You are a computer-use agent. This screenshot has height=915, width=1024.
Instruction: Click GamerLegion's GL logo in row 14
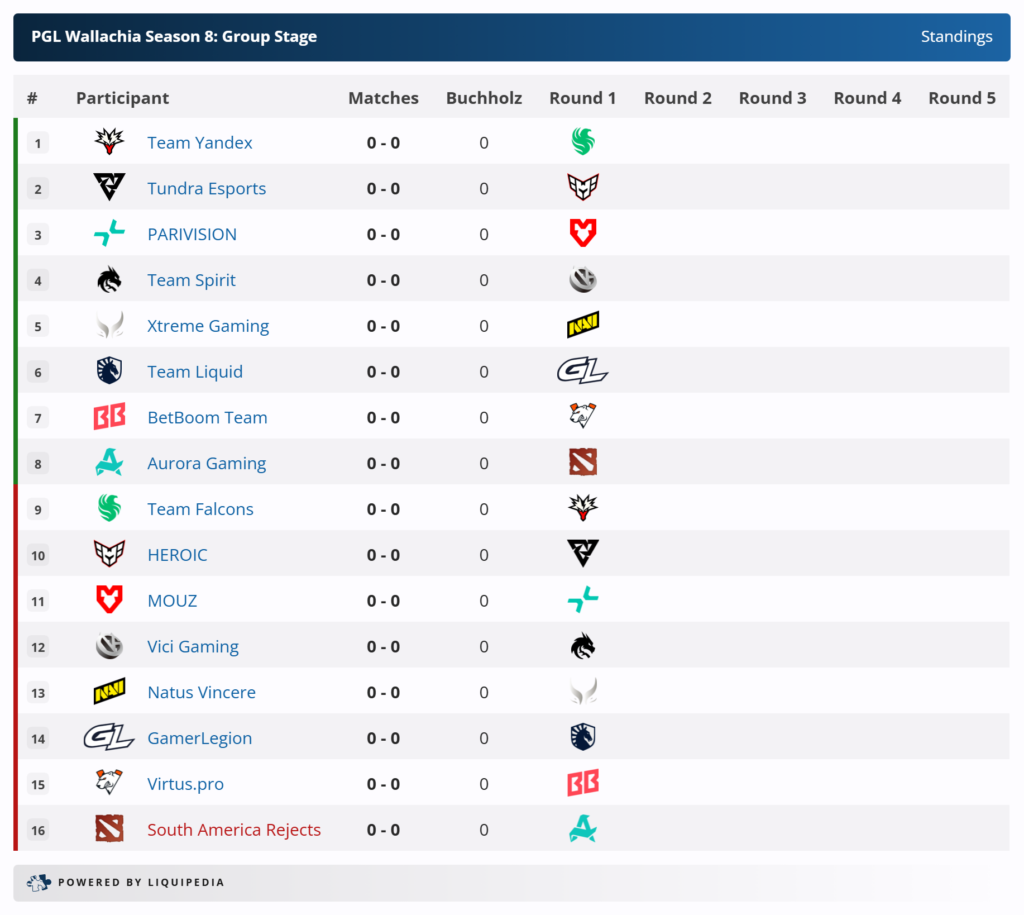pos(109,738)
